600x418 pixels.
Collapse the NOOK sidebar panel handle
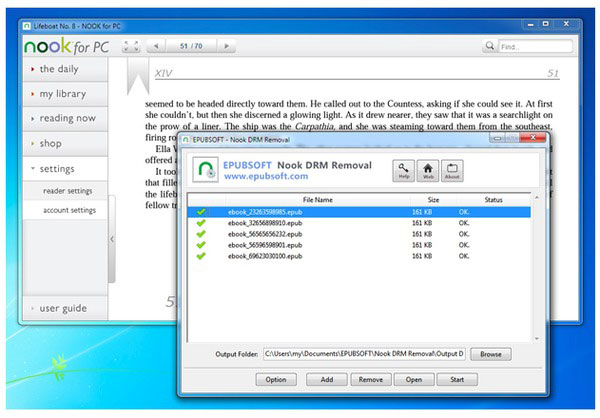tap(112, 239)
